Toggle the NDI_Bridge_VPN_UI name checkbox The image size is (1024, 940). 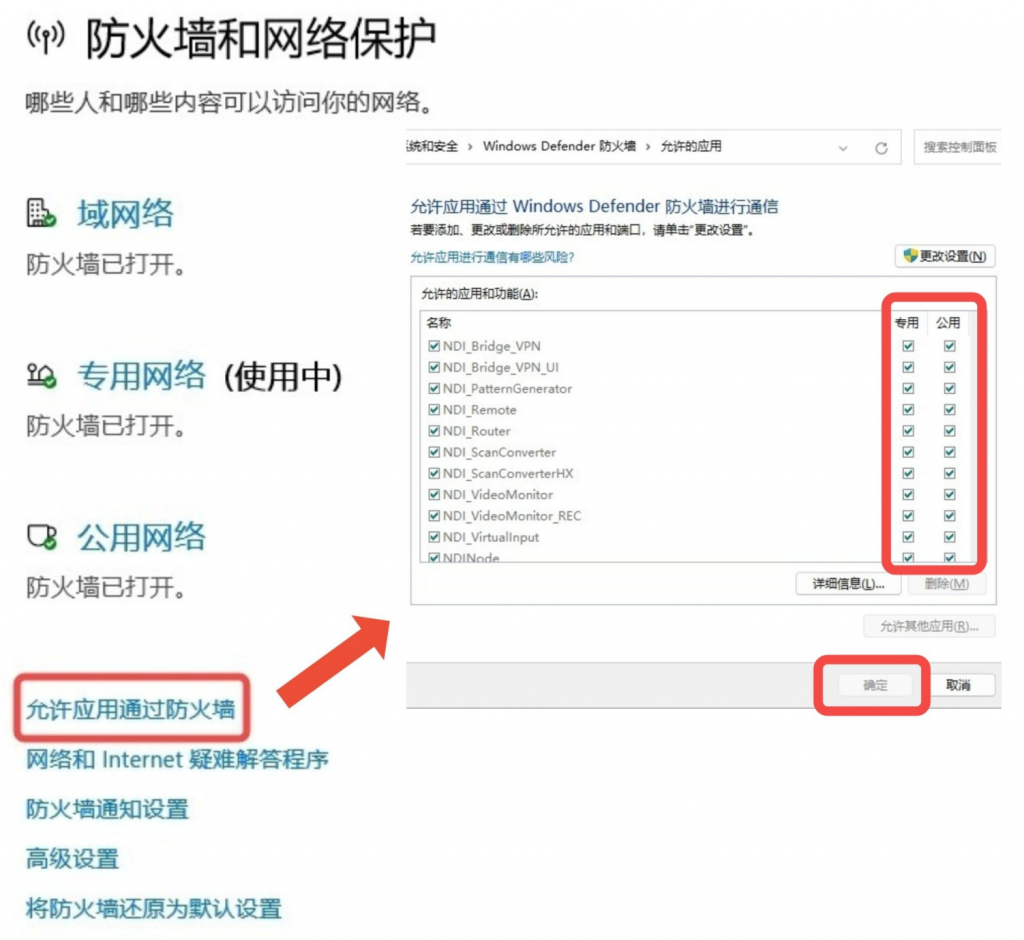tap(434, 367)
